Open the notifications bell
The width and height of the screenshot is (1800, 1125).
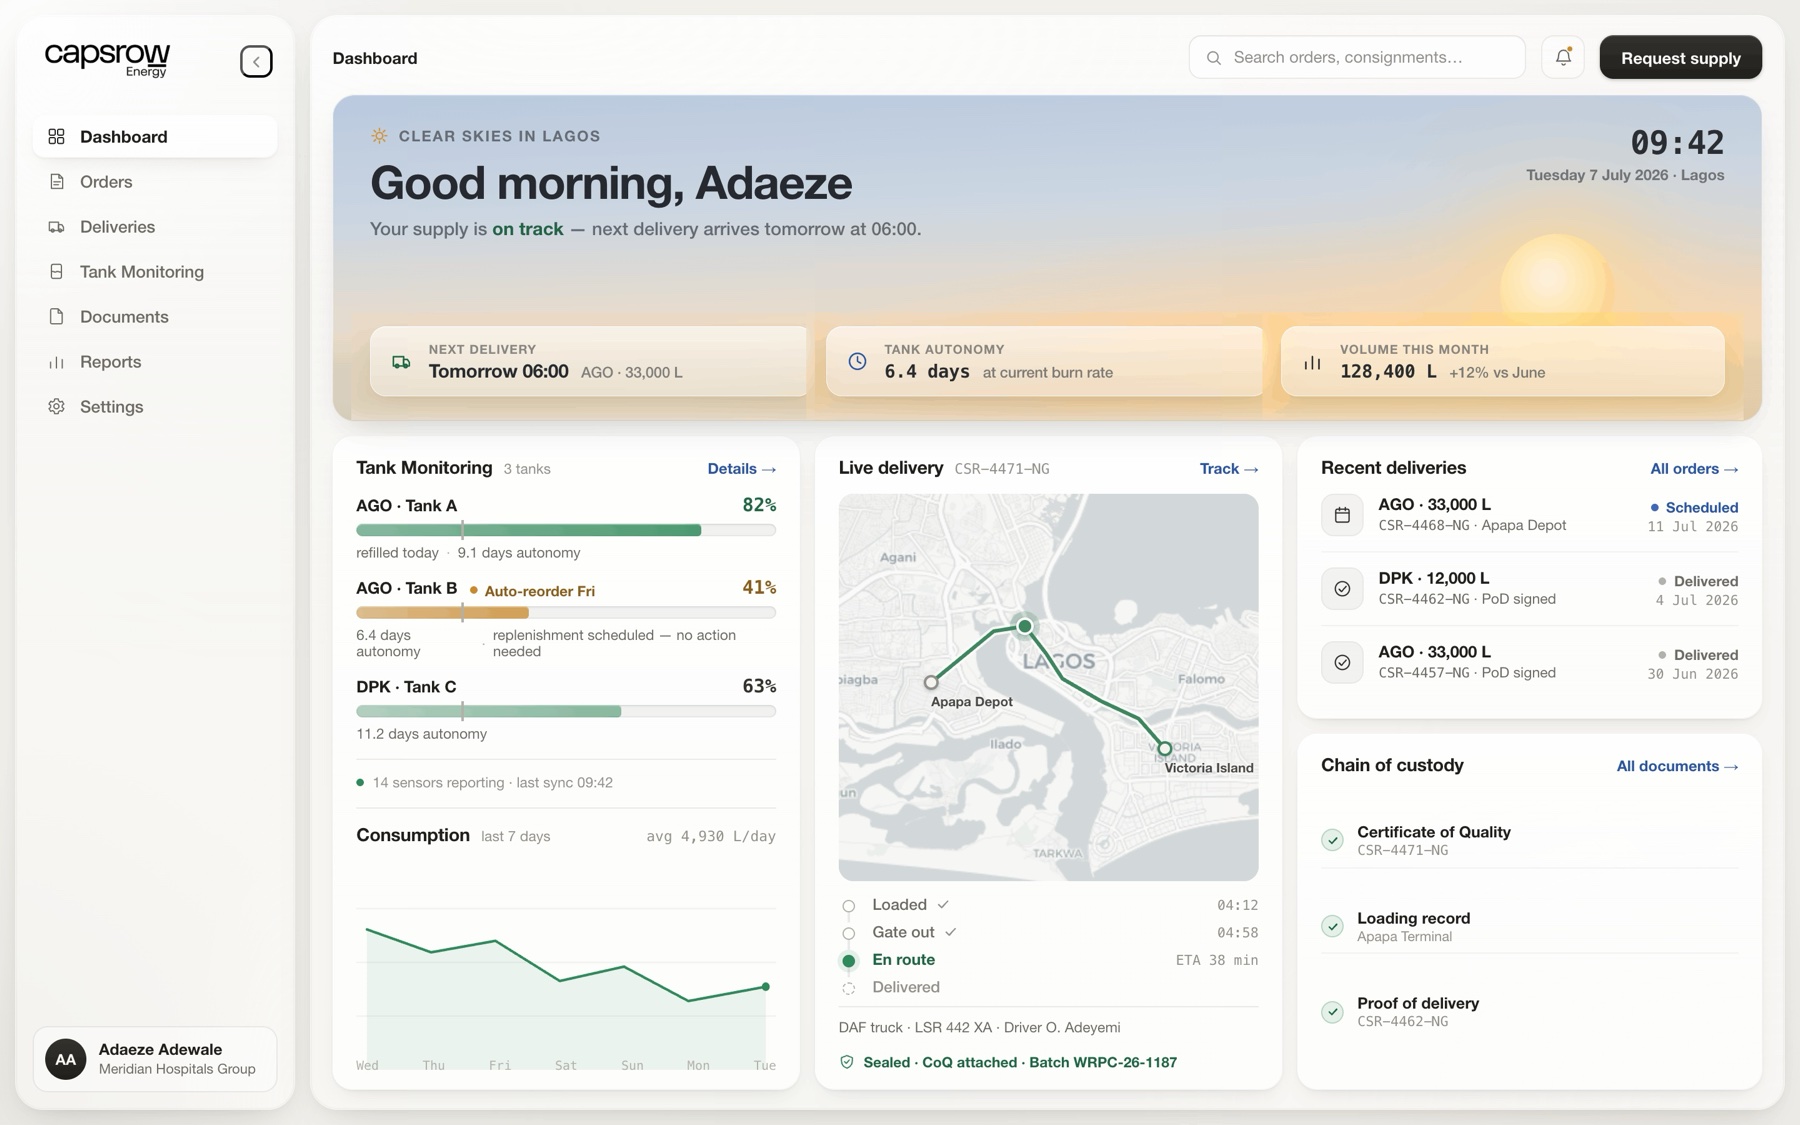tap(1563, 57)
